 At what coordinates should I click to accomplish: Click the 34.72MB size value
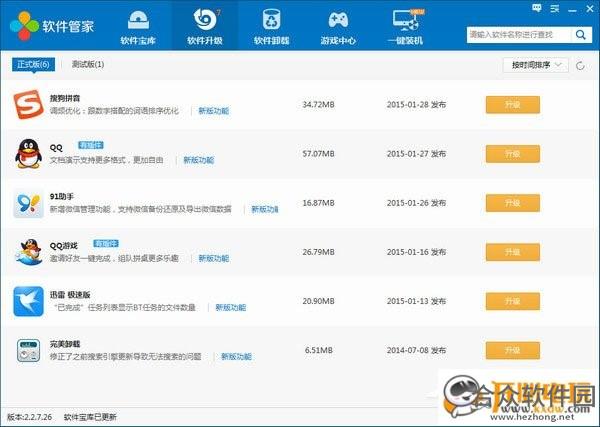318,104
